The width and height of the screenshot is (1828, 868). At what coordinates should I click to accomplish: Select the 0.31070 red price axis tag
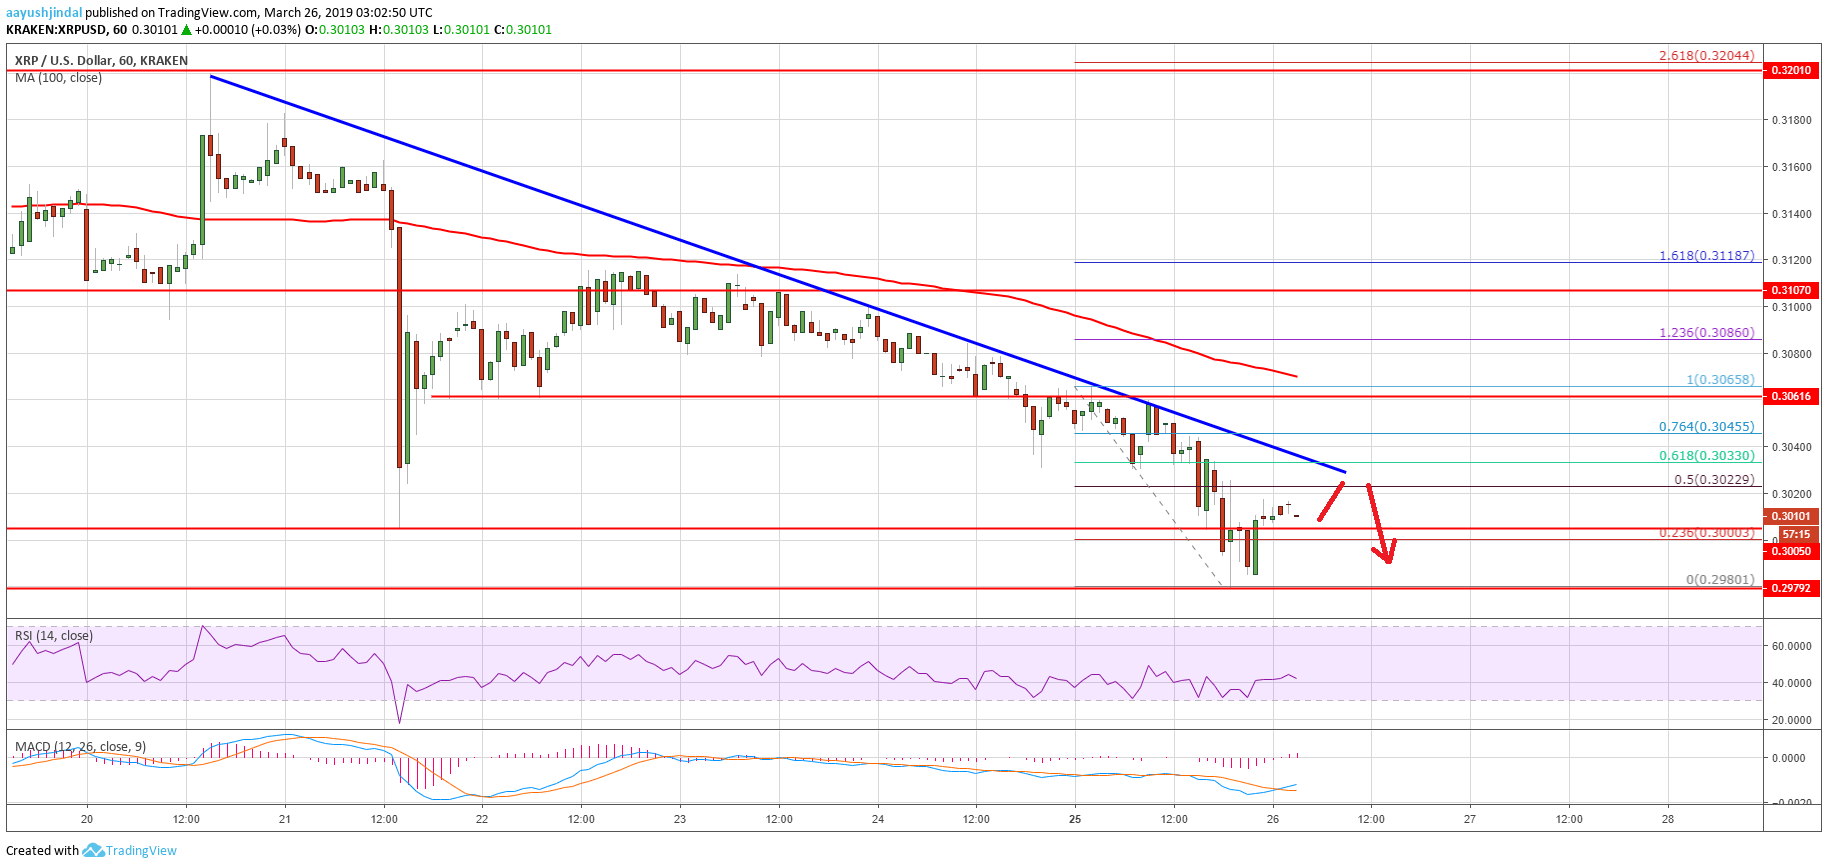(x=1790, y=290)
